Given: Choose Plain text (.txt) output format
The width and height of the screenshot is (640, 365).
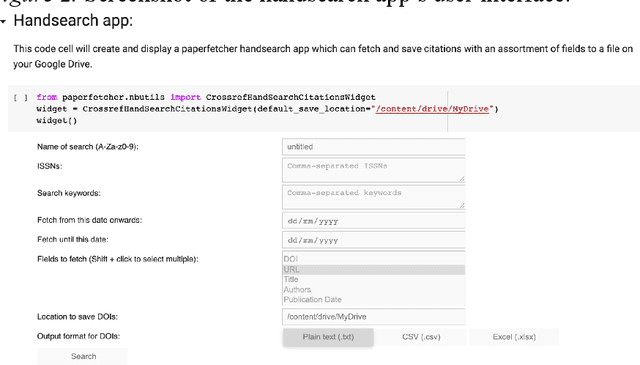Looking at the screenshot, I should pos(328,337).
